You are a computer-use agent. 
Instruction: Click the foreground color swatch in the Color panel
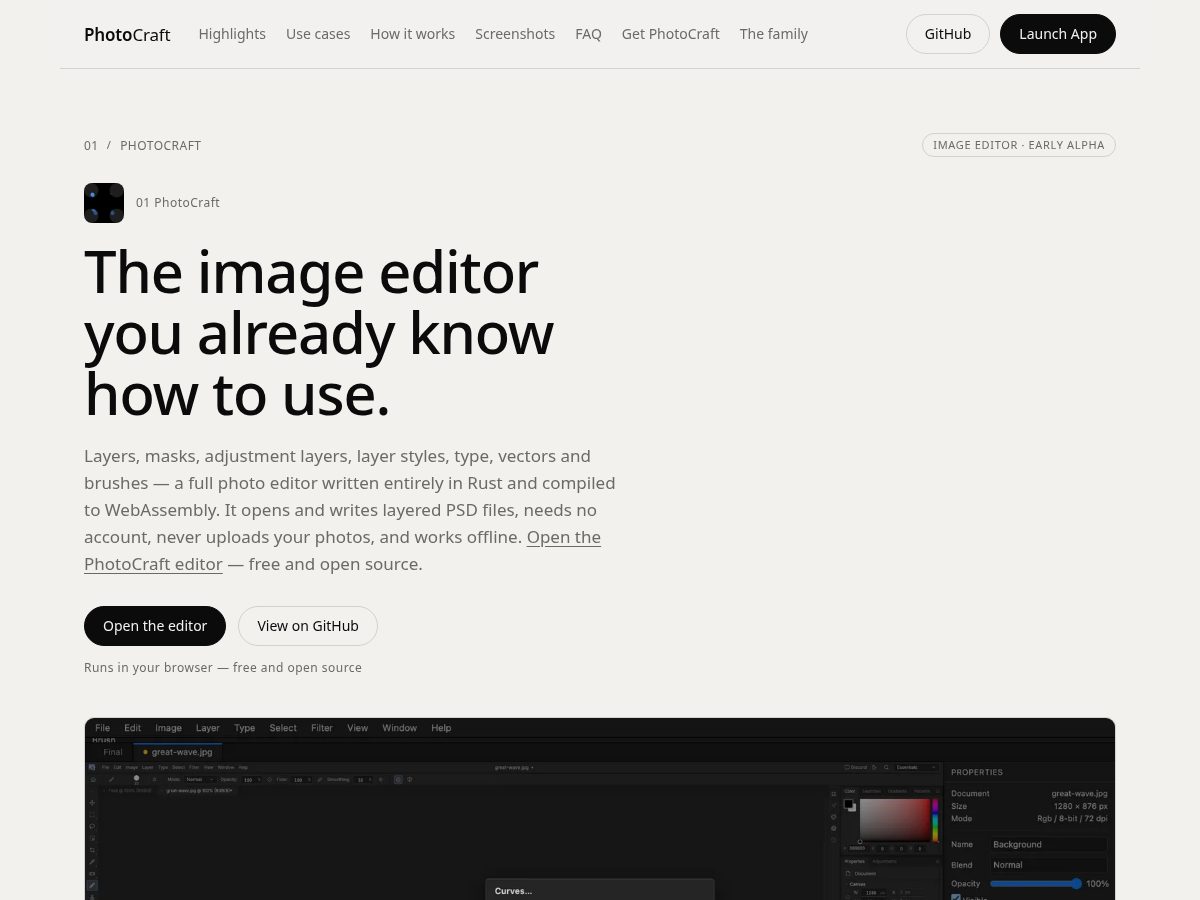click(x=849, y=803)
